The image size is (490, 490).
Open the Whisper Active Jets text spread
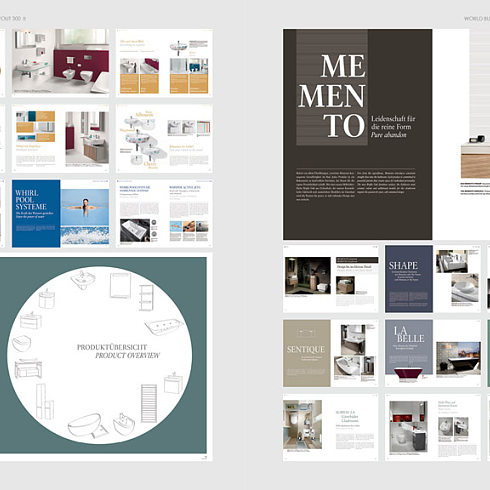click(x=164, y=213)
